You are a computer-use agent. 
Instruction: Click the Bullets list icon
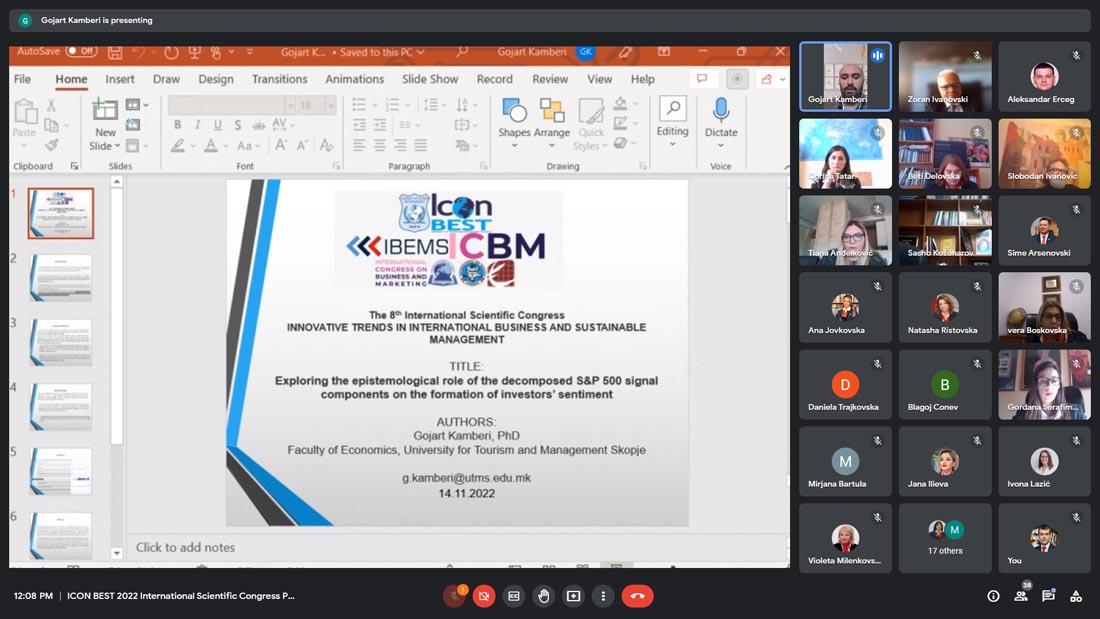click(359, 105)
